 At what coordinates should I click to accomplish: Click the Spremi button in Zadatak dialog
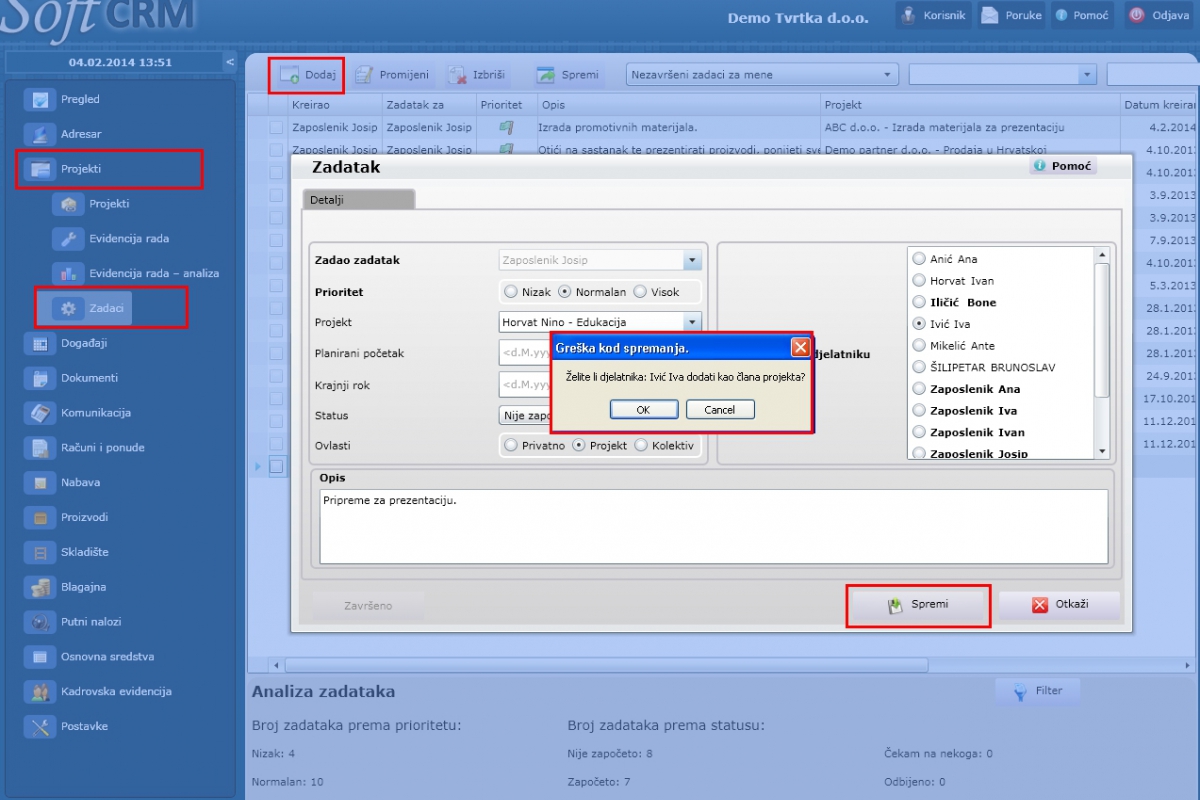click(x=918, y=605)
